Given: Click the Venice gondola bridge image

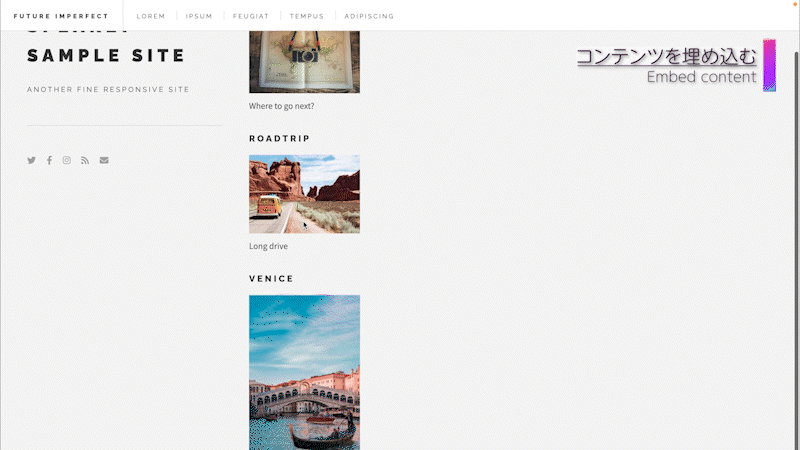Looking at the screenshot, I should [305, 372].
